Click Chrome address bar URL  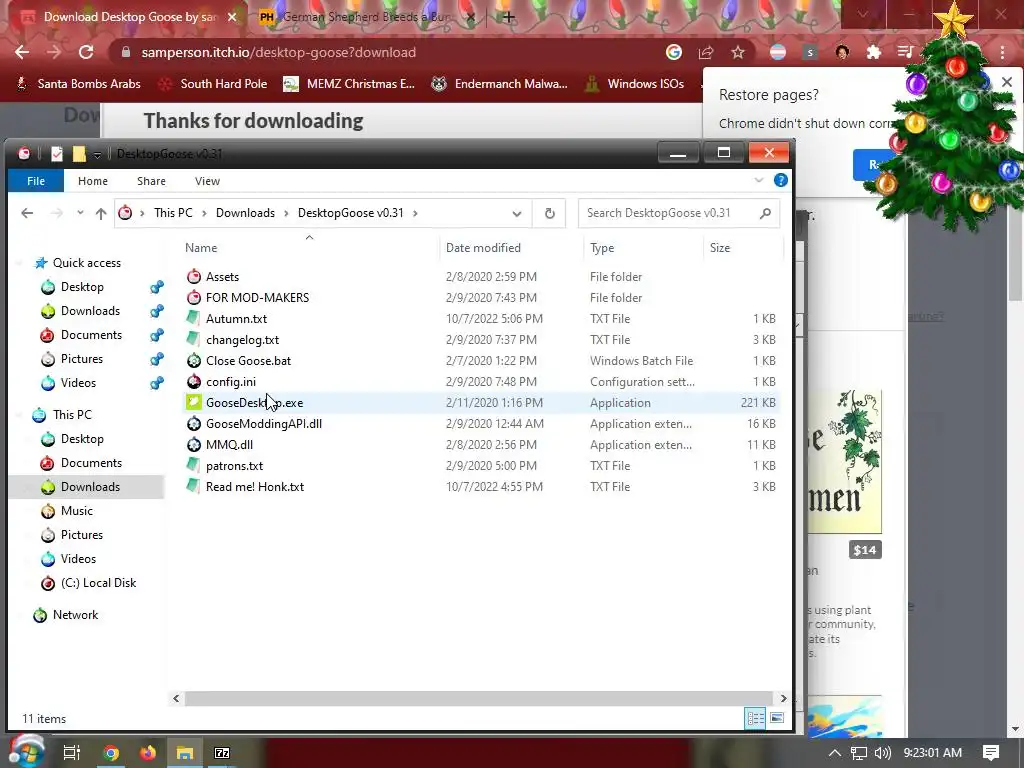pyautogui.click(x=278, y=52)
